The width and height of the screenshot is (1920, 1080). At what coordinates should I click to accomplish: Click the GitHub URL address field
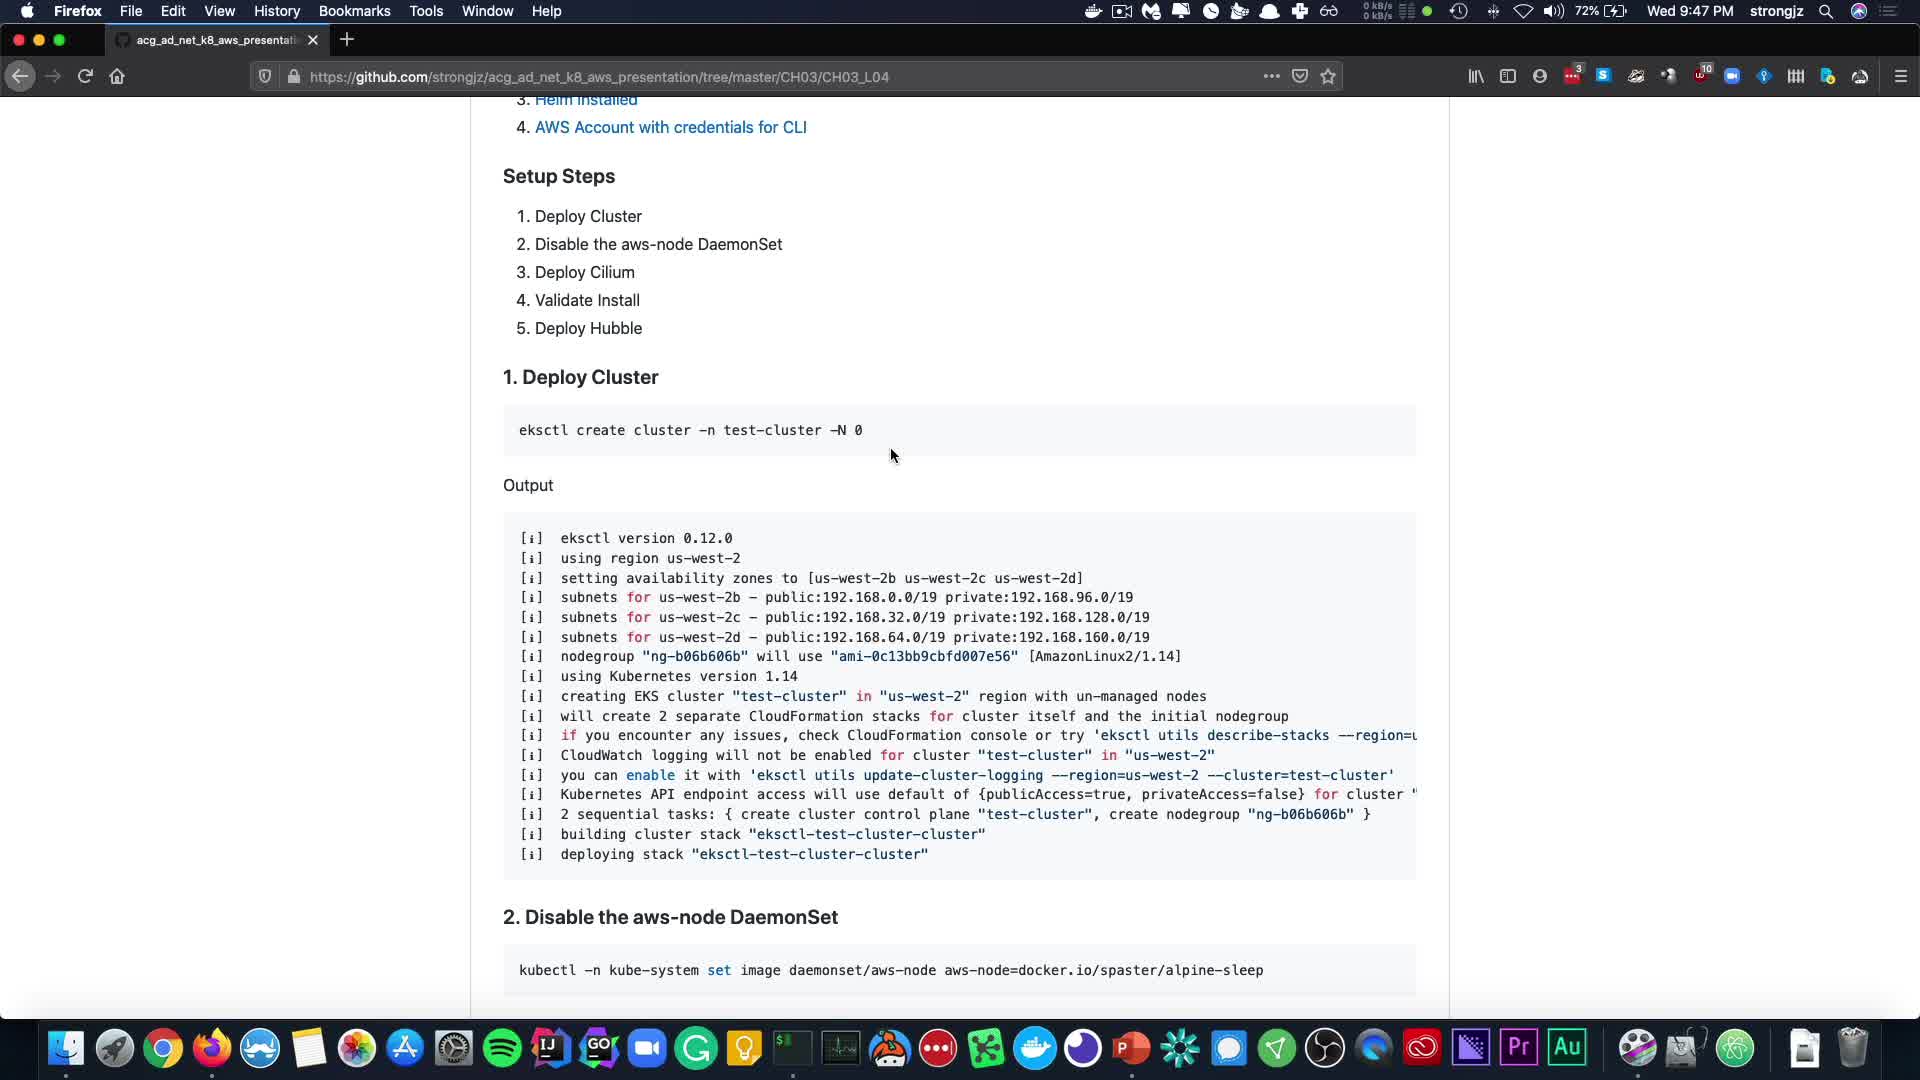coord(700,76)
